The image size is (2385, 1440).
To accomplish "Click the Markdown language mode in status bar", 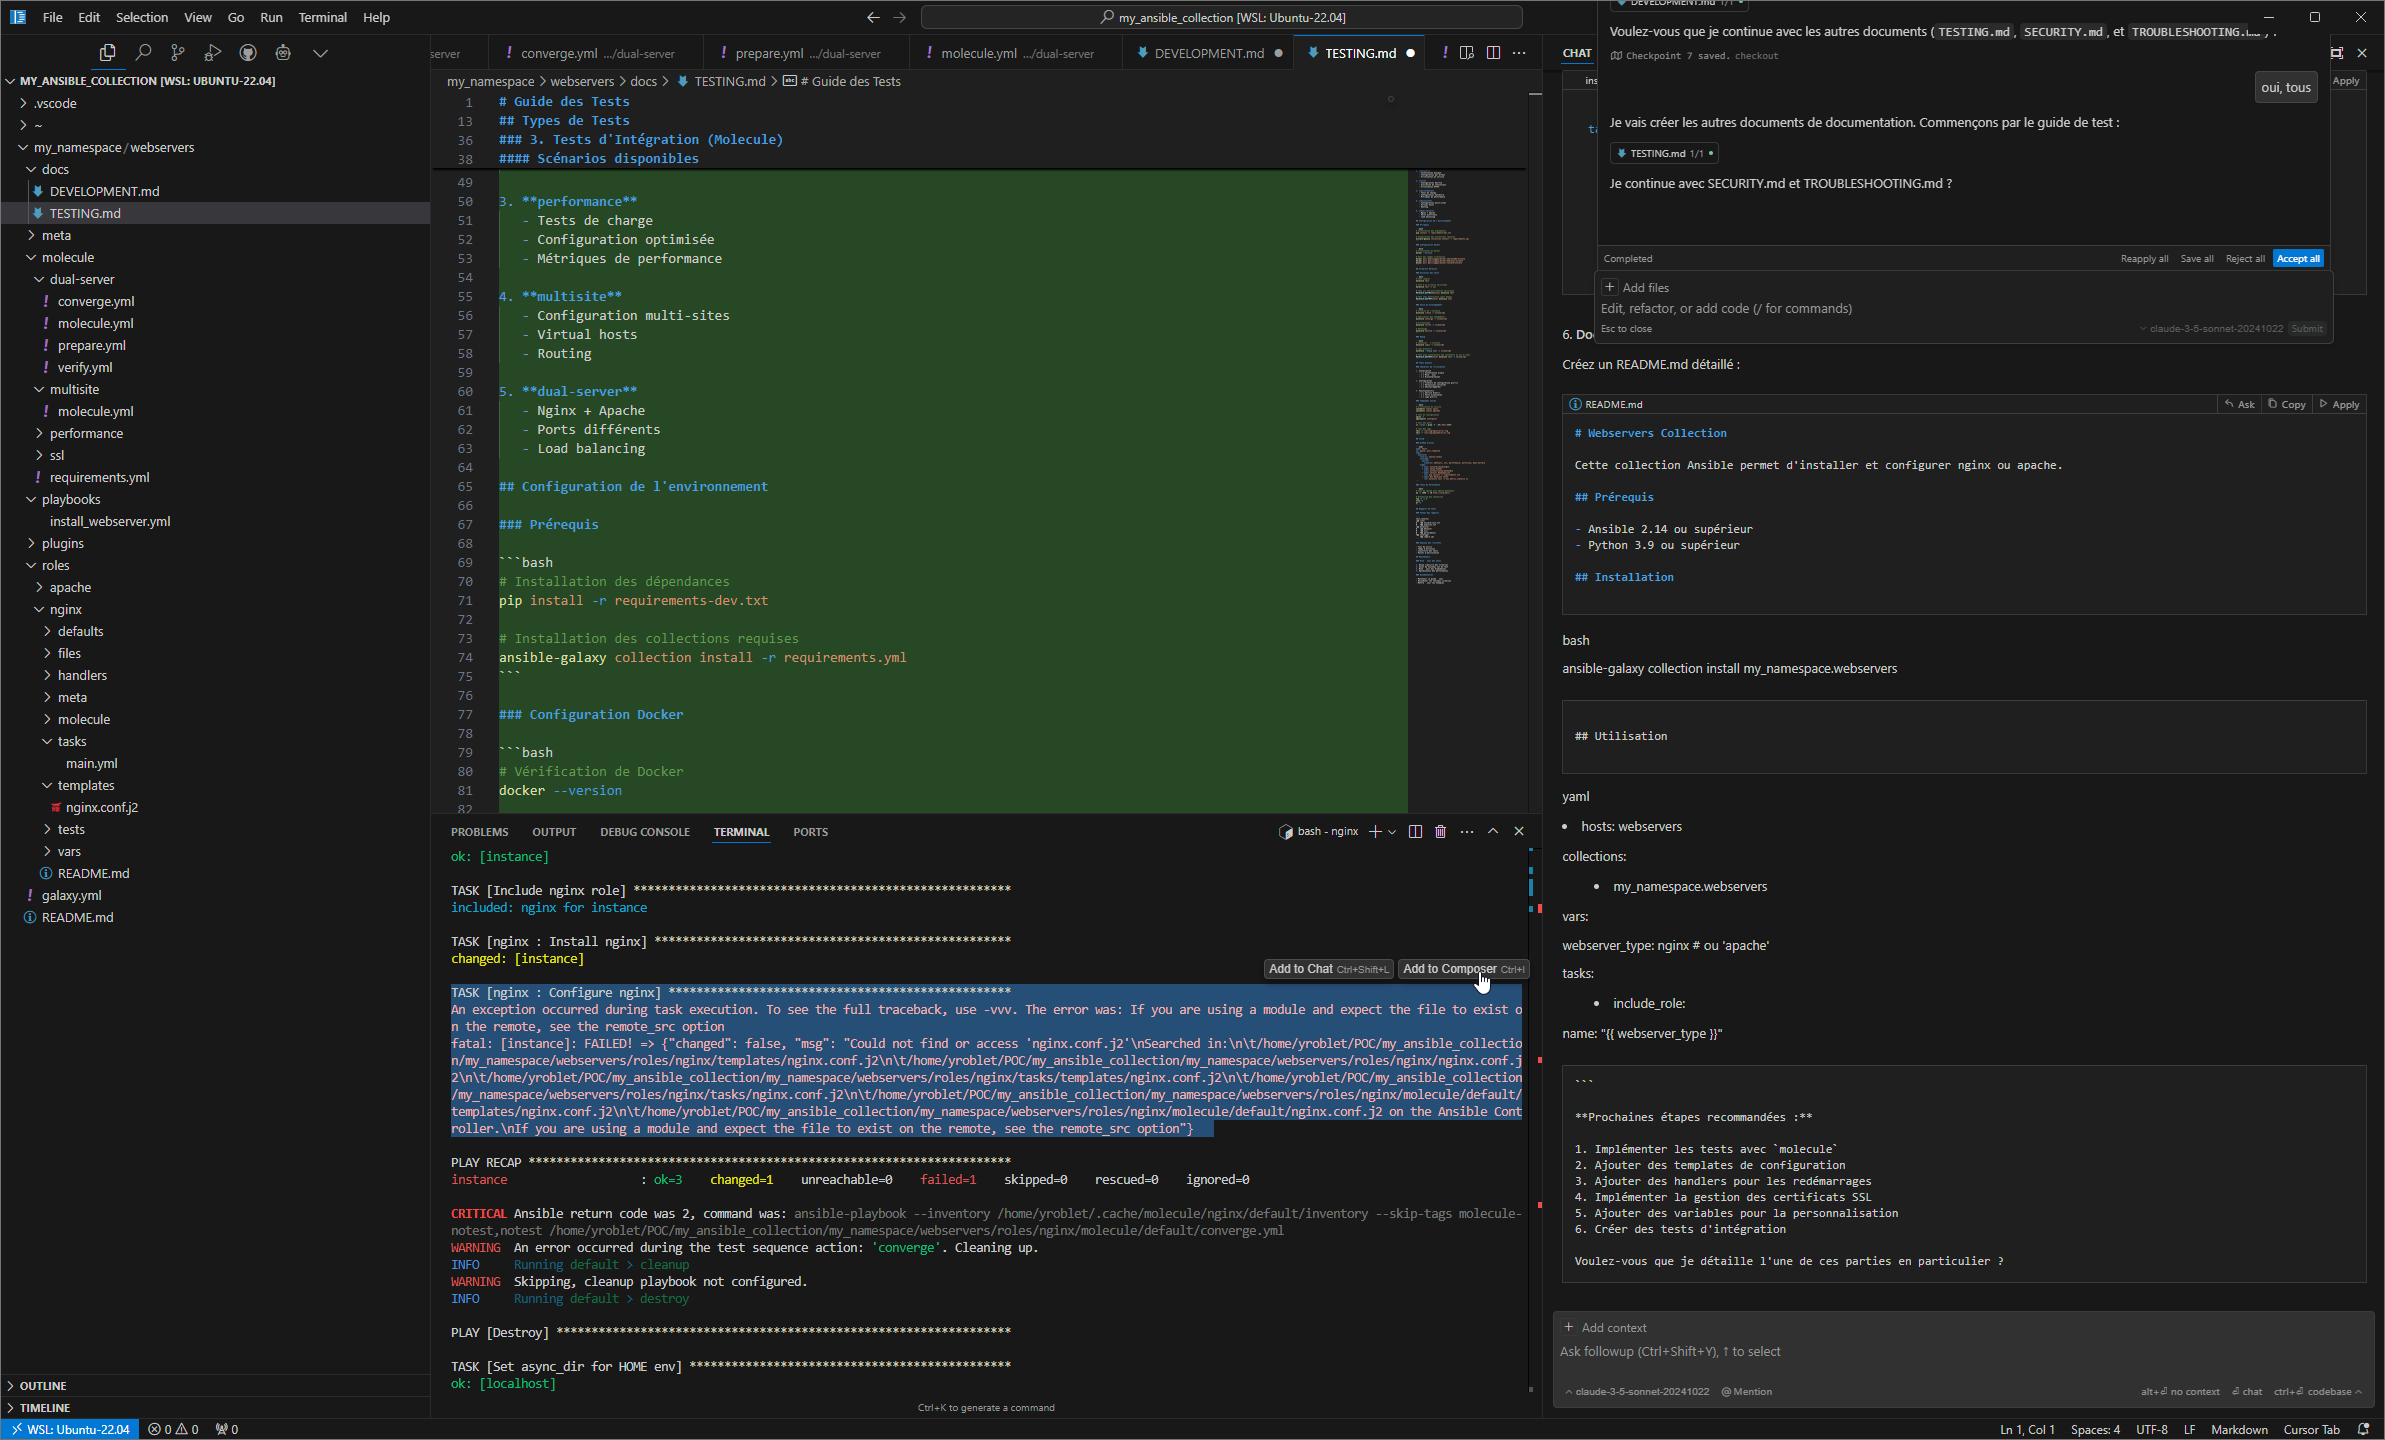I will pyautogui.click(x=2239, y=1429).
